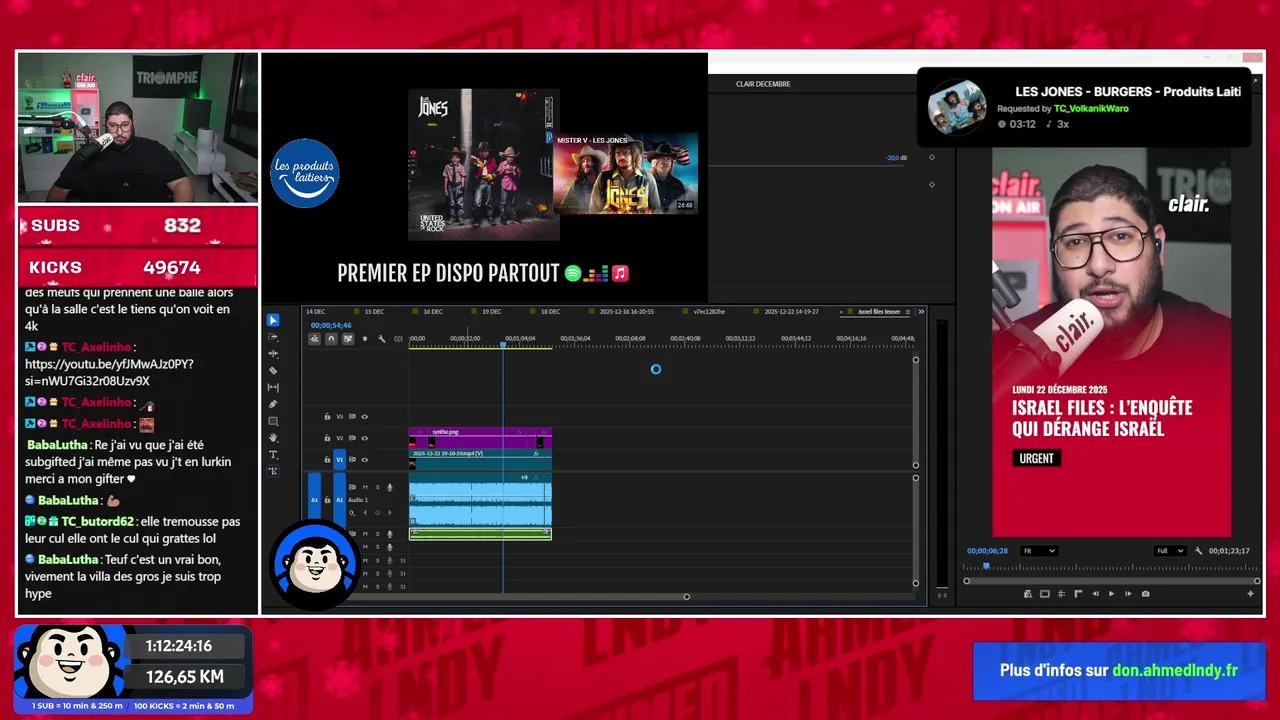Toggle Snap in timeline

tap(331, 339)
